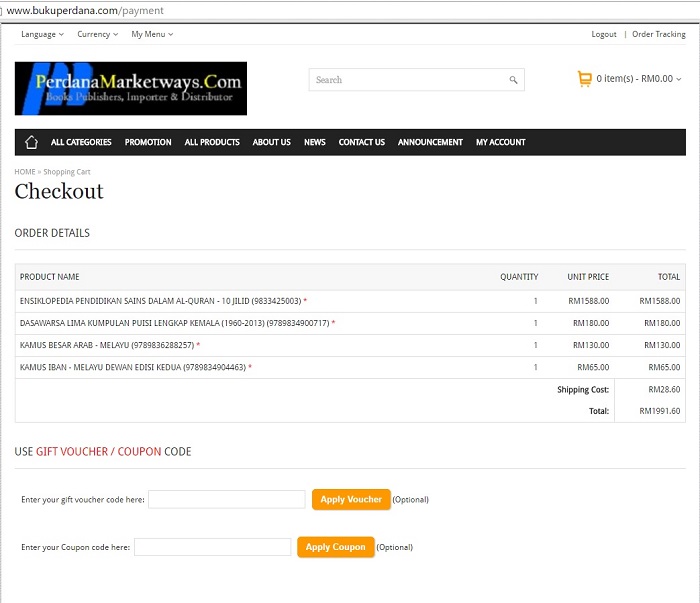700x603 pixels.
Task: Click the Shipping Cost label
Action: (583, 390)
